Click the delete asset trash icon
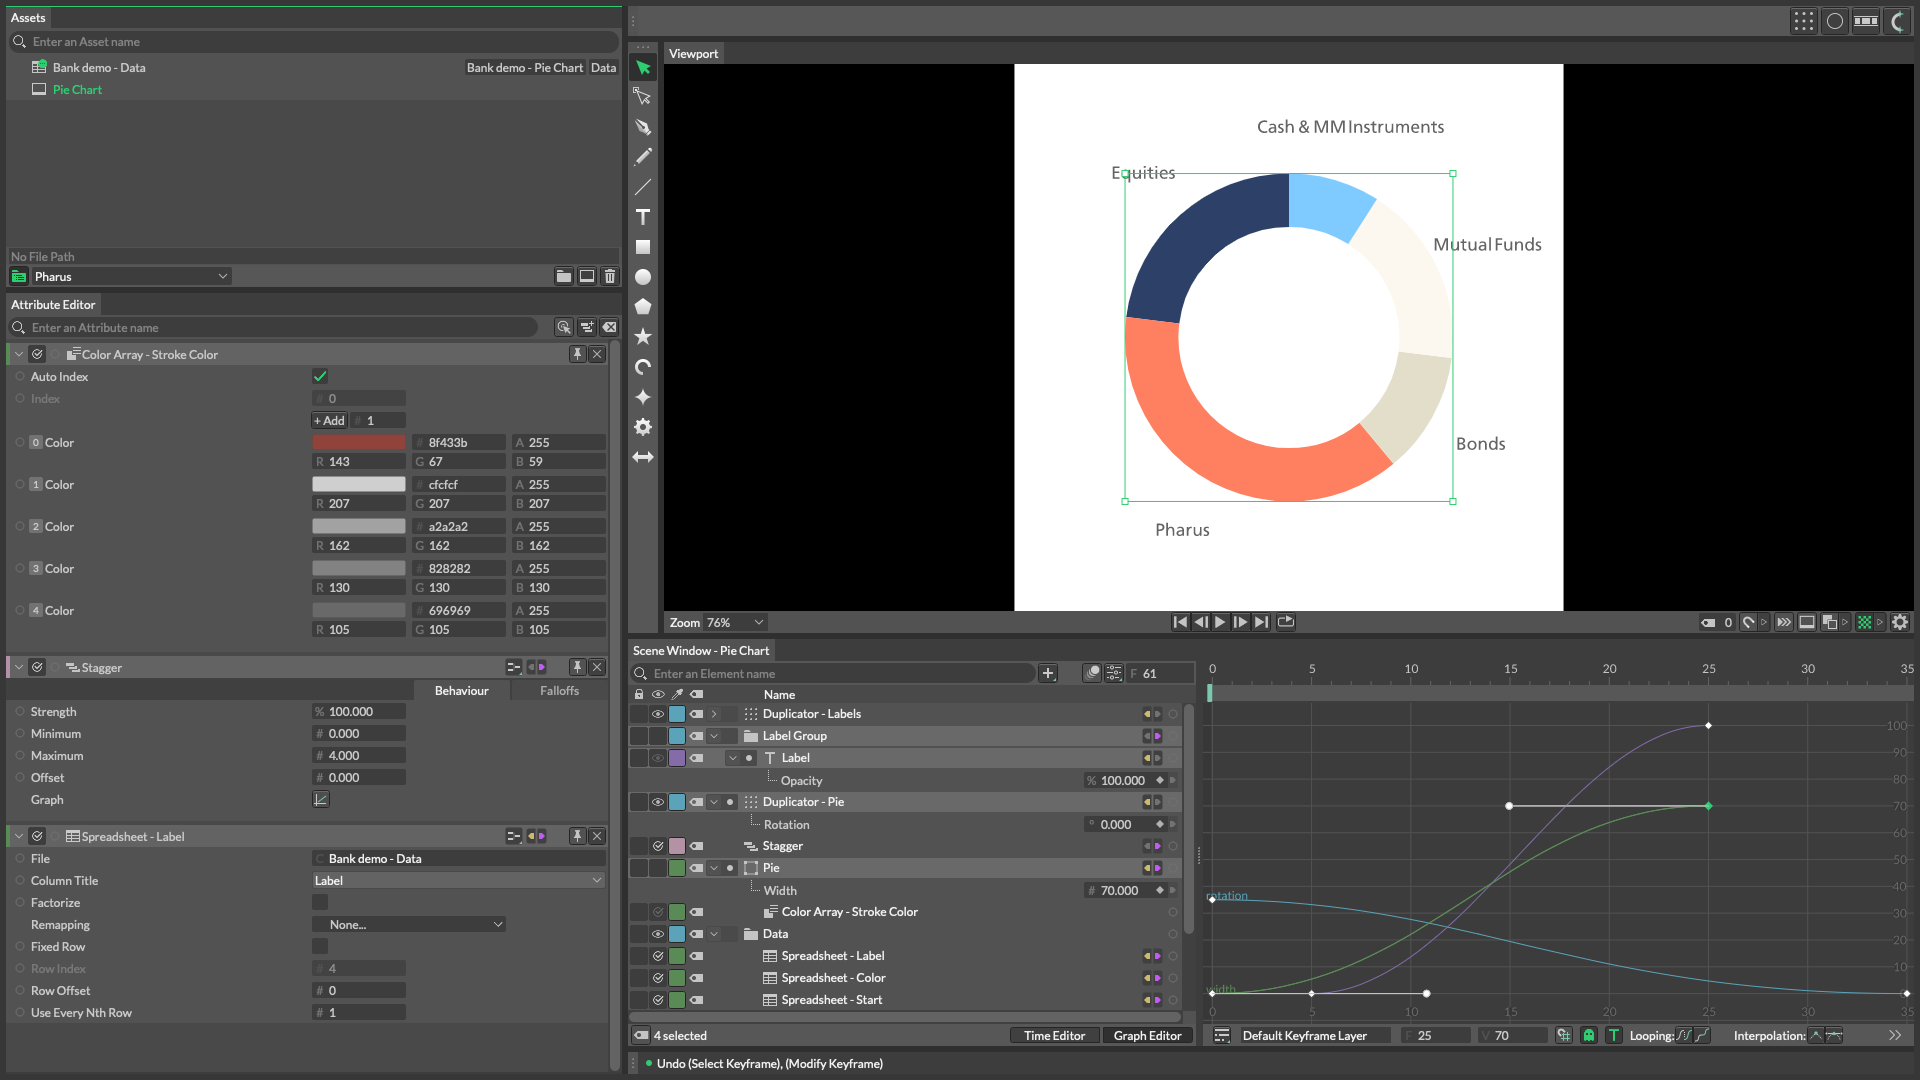 [x=610, y=276]
